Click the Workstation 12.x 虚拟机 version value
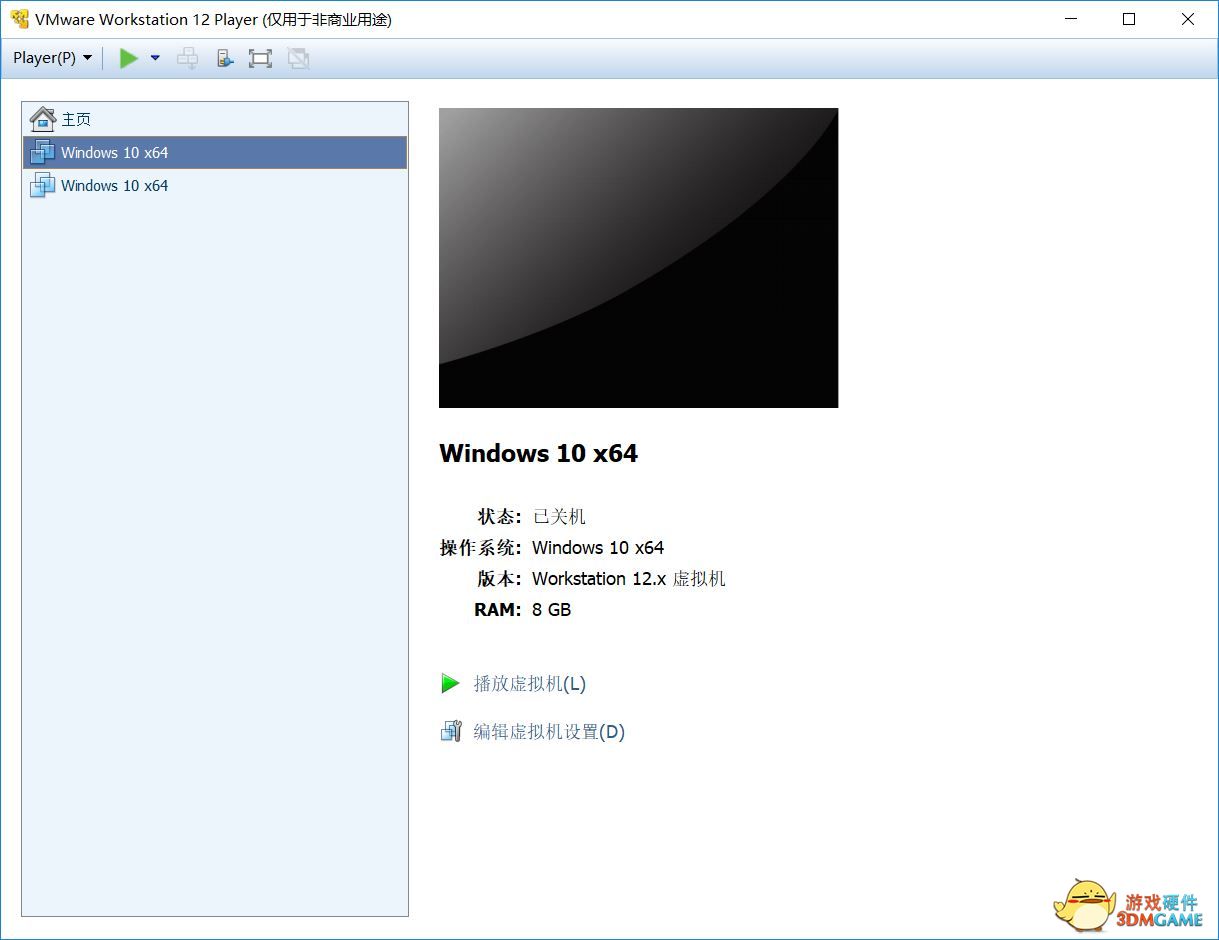 [629, 579]
